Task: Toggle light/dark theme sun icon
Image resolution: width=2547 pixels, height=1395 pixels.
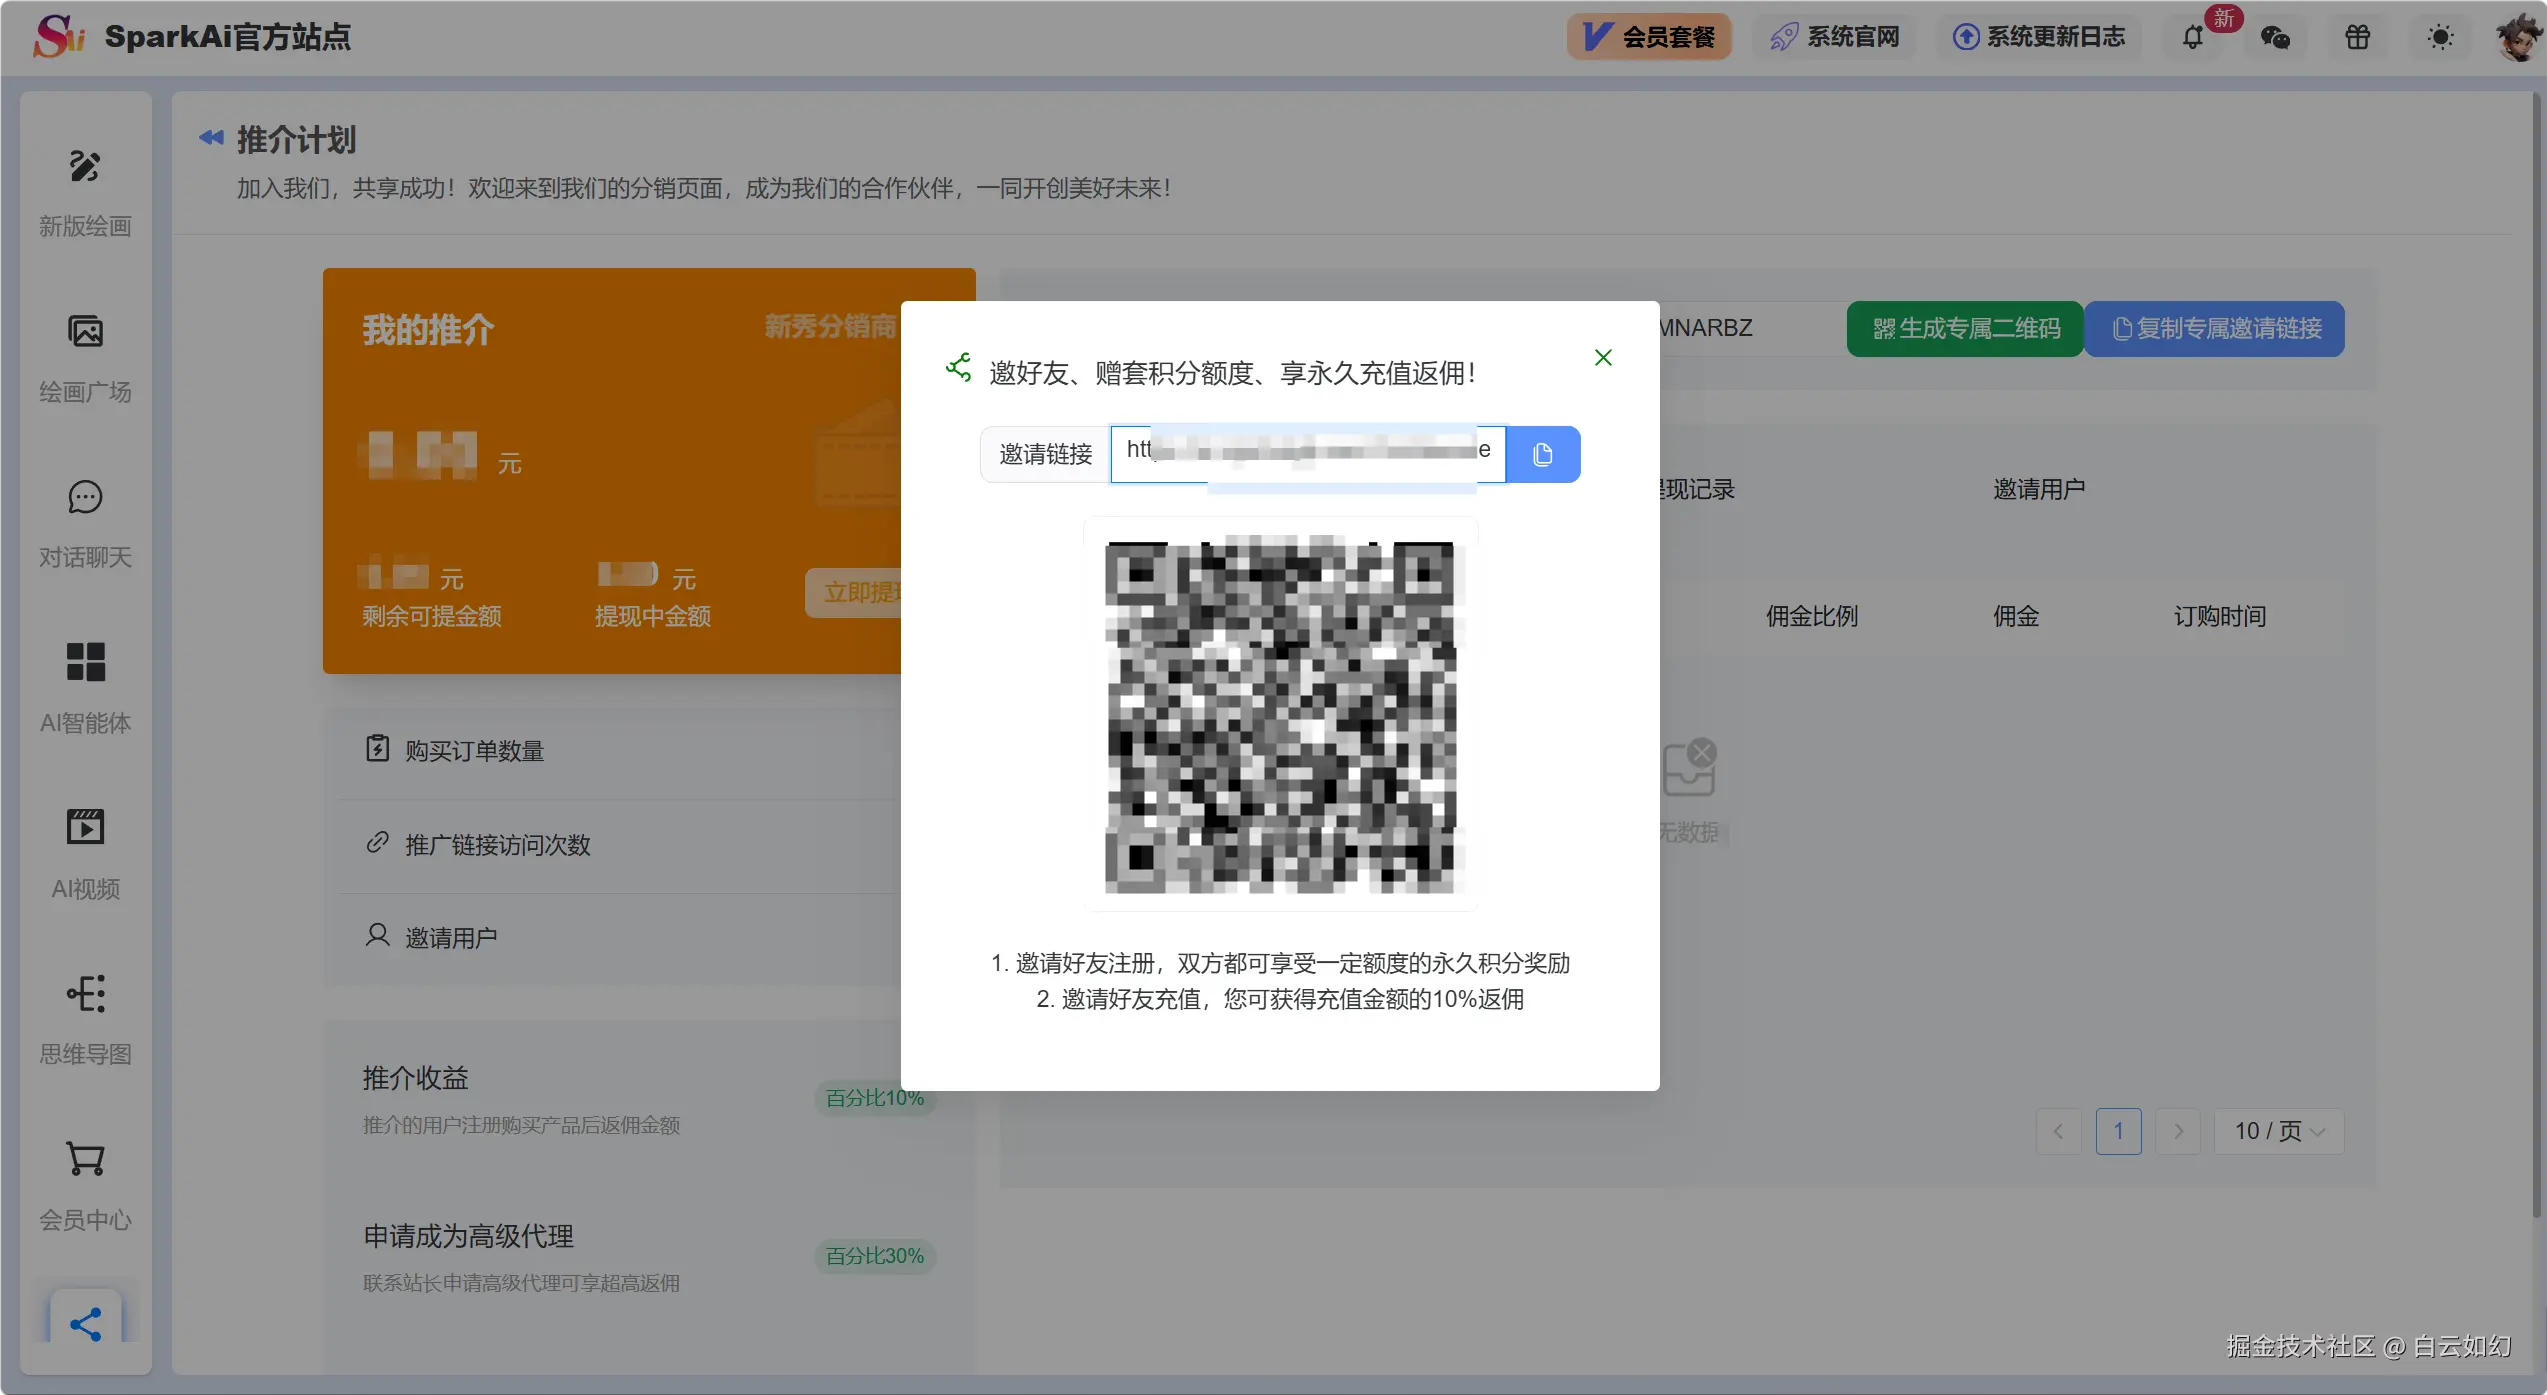Action: click(2440, 38)
